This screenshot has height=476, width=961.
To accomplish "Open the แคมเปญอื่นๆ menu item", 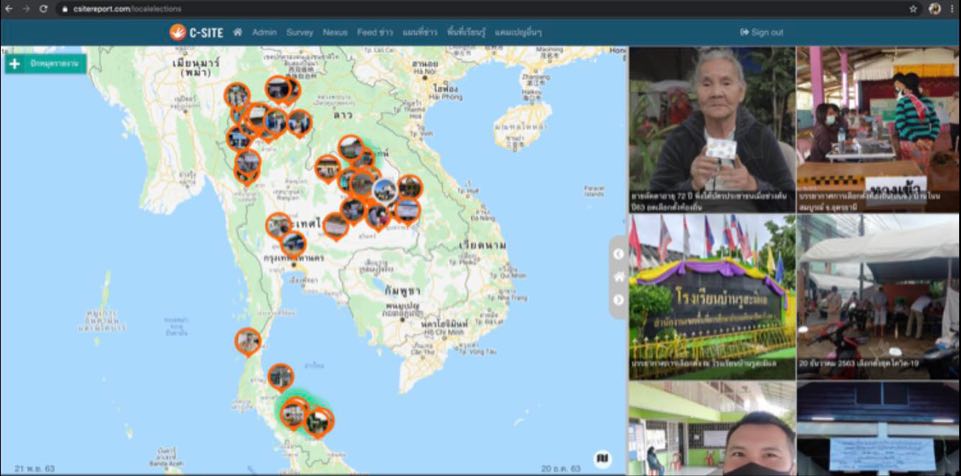I will click(518, 32).
